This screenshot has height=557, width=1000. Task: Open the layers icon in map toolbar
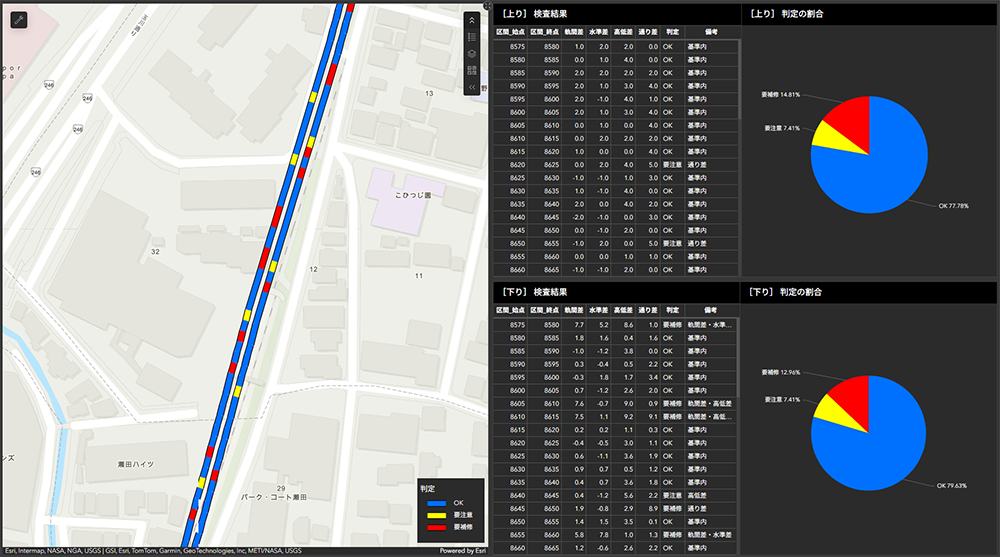click(472, 53)
